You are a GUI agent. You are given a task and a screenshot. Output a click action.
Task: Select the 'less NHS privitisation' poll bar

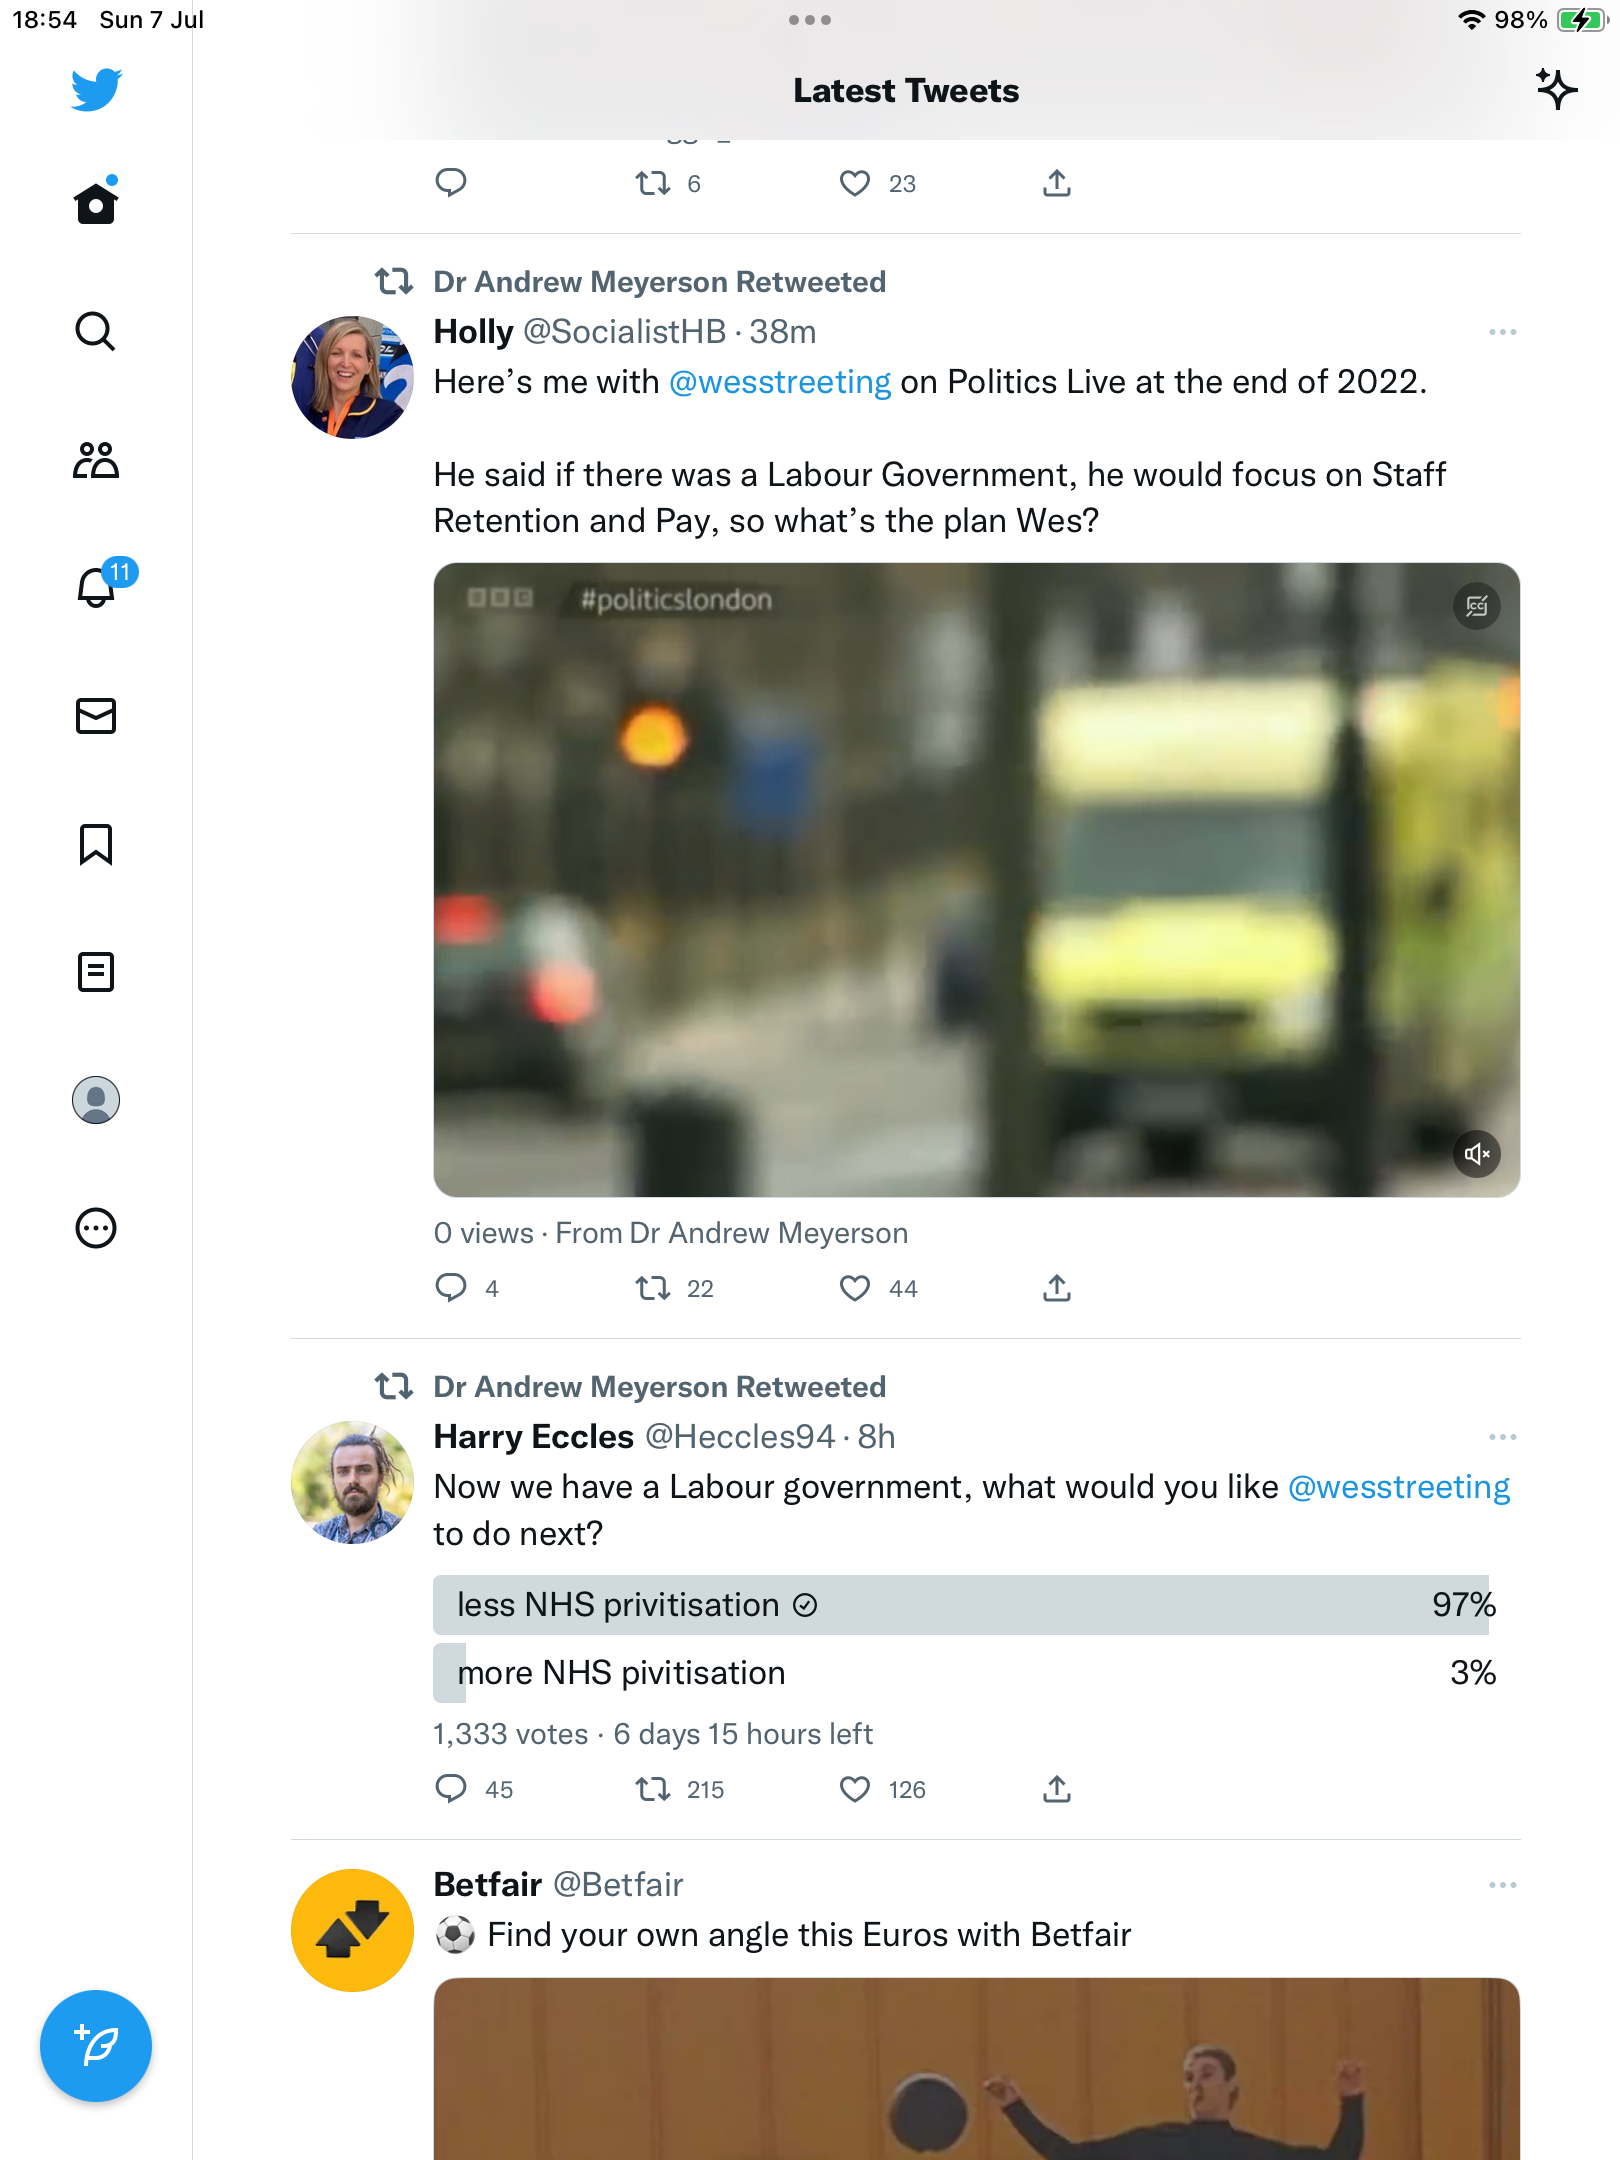pos(960,1605)
